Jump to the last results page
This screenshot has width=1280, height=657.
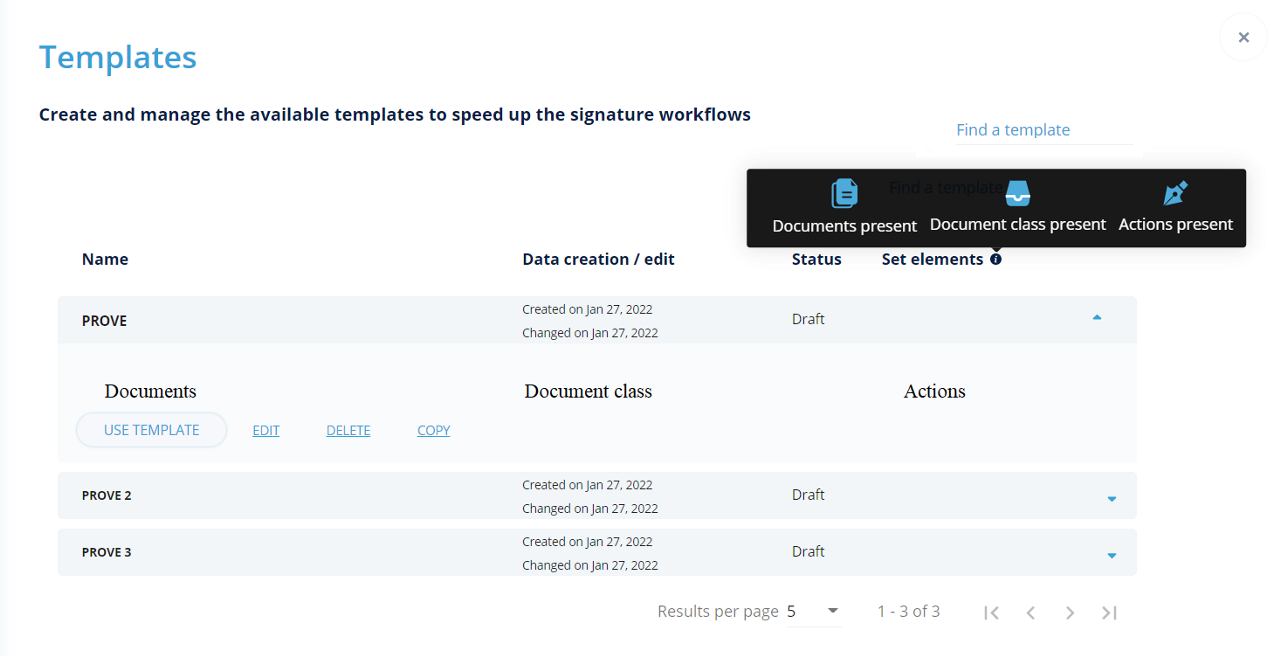point(1109,612)
